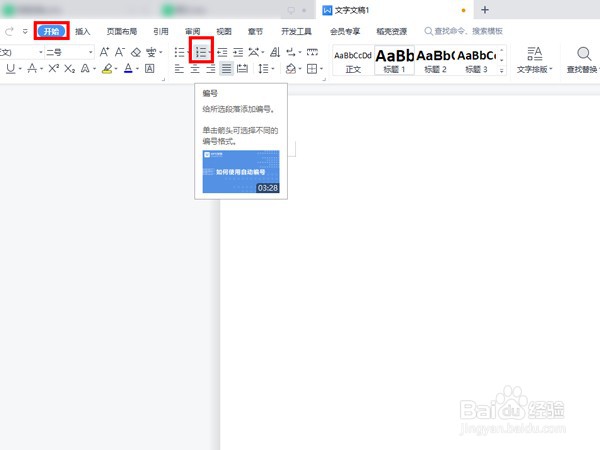Apply distributed alignment
This screenshot has height=450, width=600.
(x=242, y=69)
